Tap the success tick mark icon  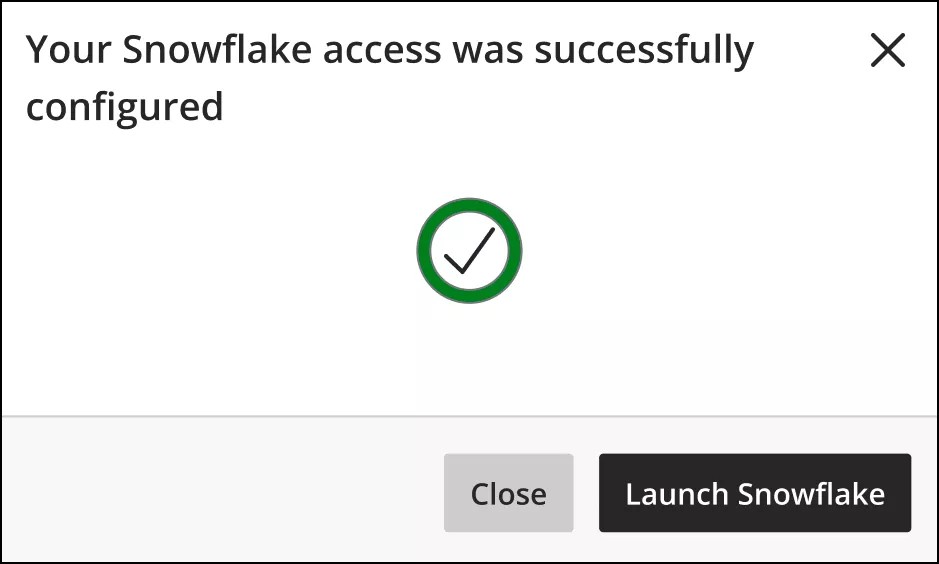[469, 250]
